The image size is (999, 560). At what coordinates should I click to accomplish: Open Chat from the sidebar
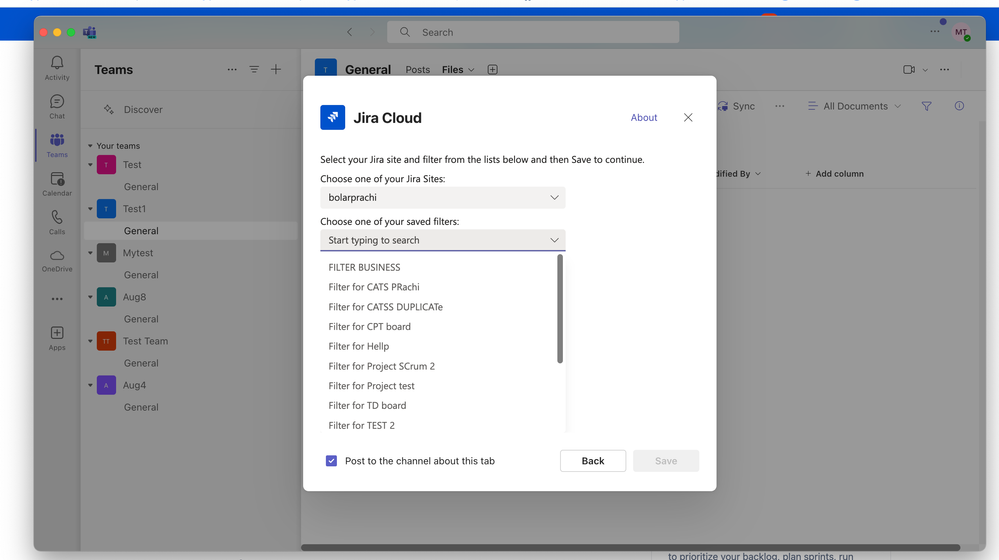[x=57, y=101]
